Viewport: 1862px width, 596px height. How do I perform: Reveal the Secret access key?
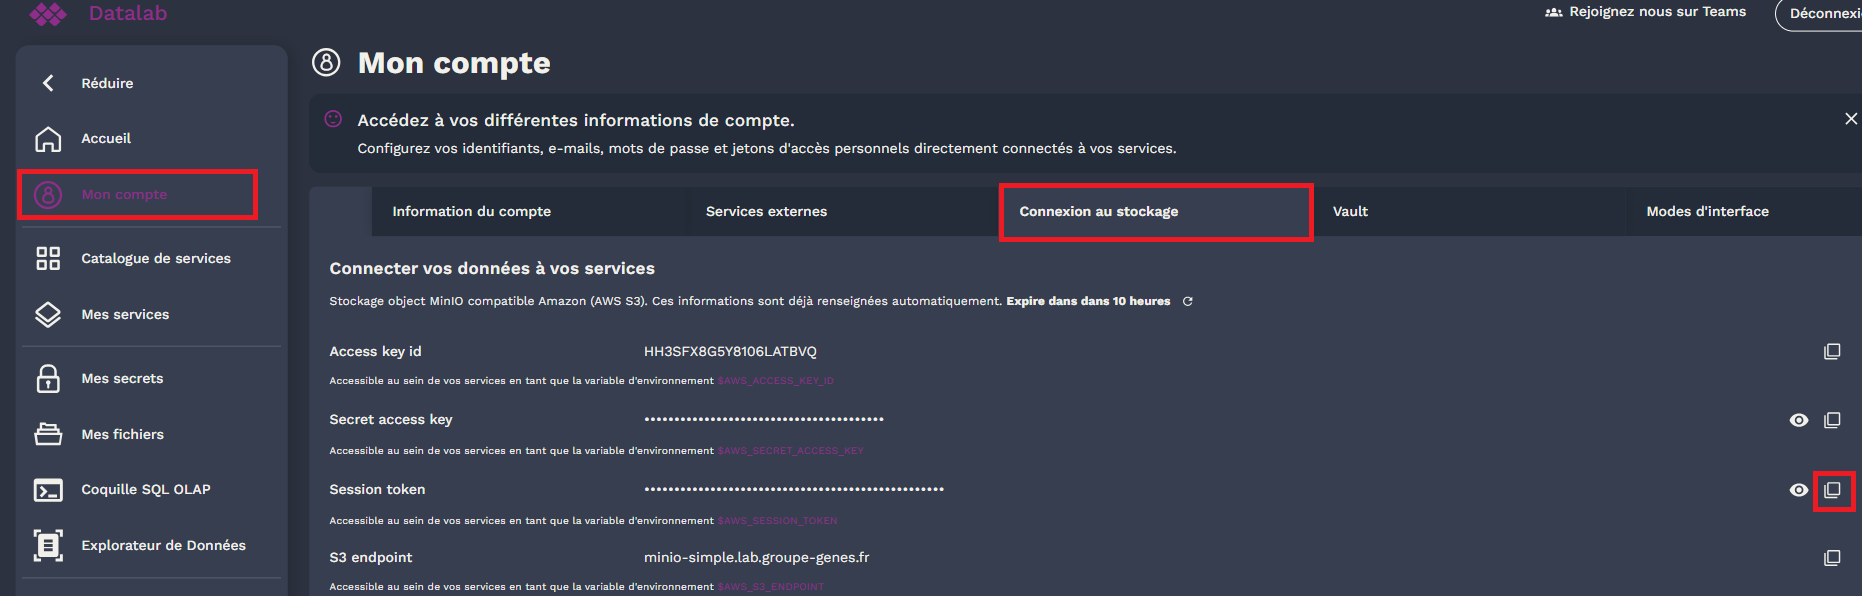pyautogui.click(x=1798, y=420)
